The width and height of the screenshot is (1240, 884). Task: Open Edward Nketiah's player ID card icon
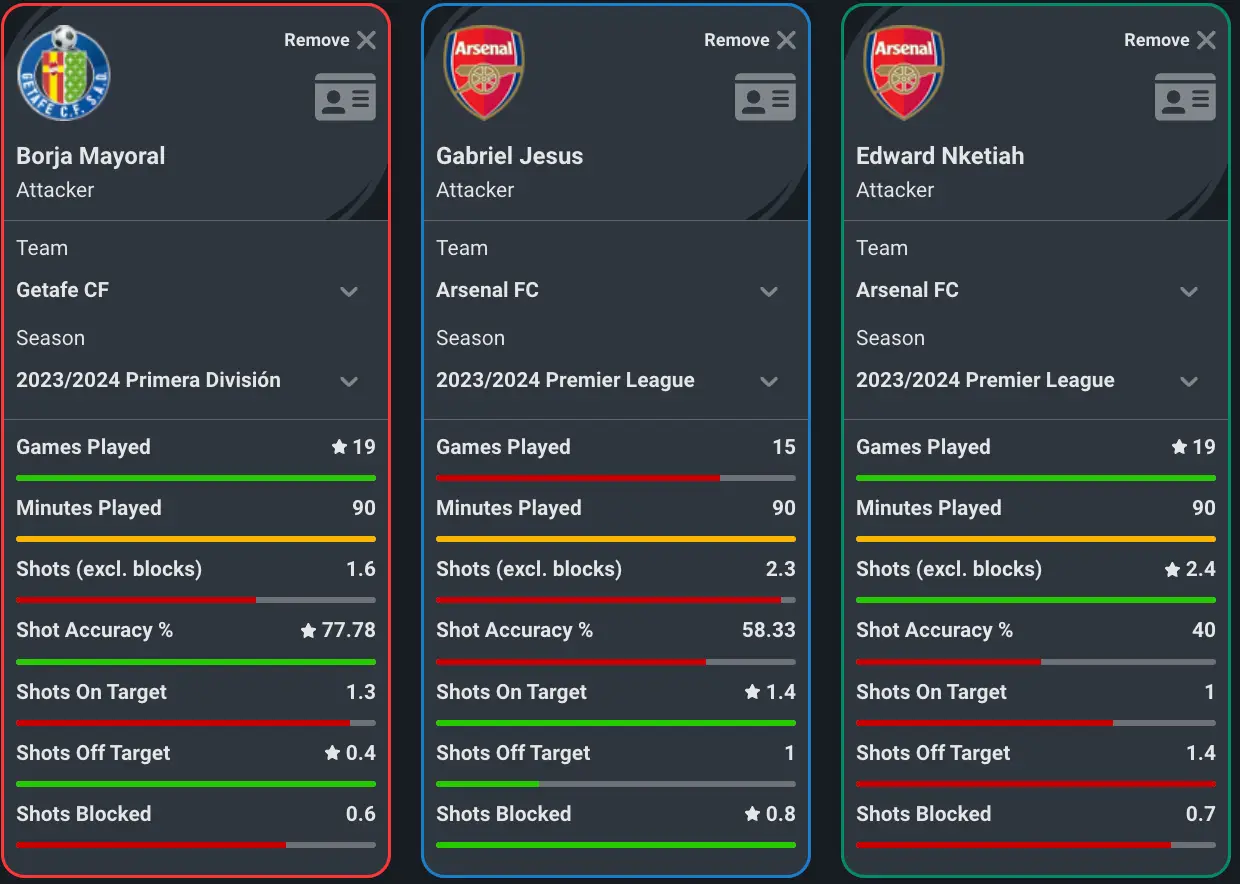pyautogui.click(x=1185, y=97)
